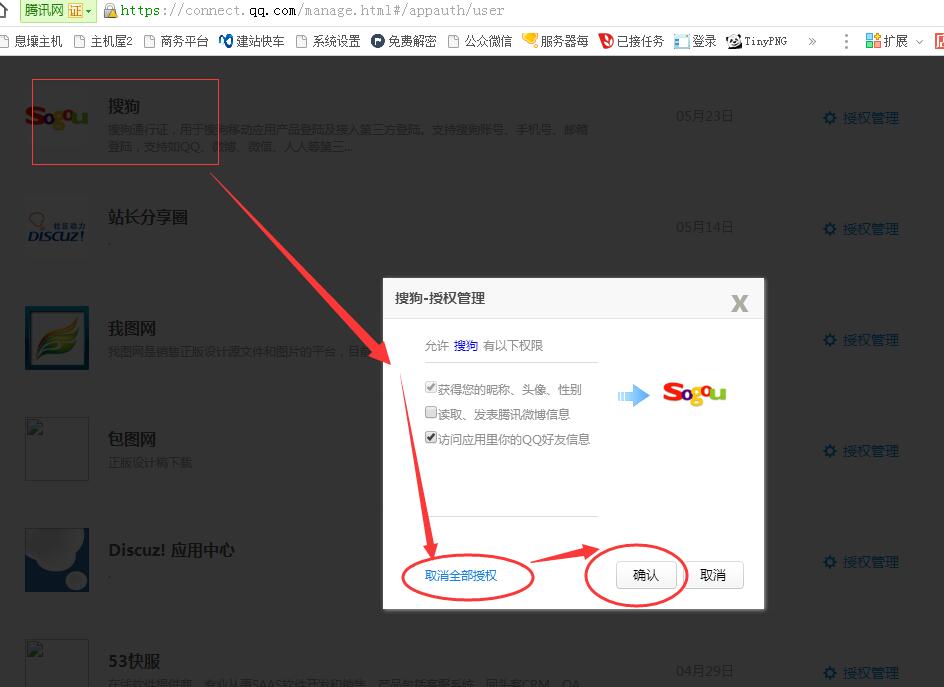
Task: Click the 我图网 leaf logo thumbnail
Action: click(x=57, y=338)
